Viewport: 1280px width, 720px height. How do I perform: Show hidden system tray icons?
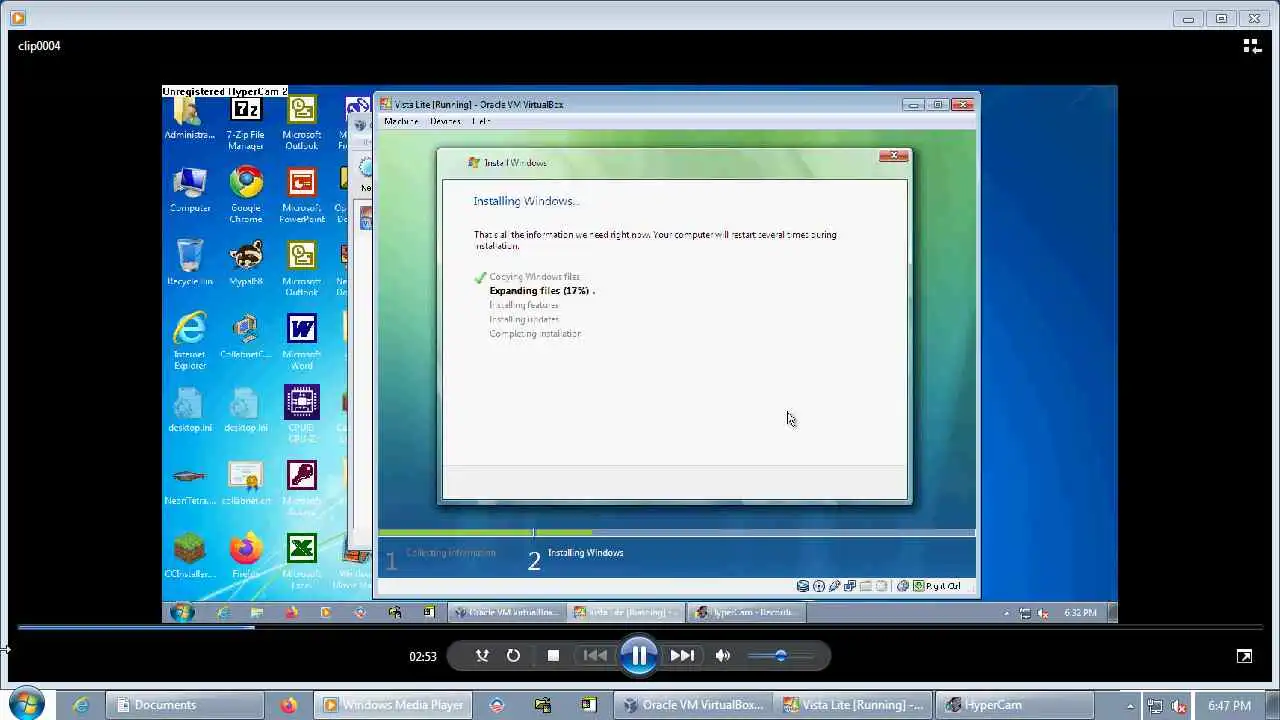pos(1130,706)
